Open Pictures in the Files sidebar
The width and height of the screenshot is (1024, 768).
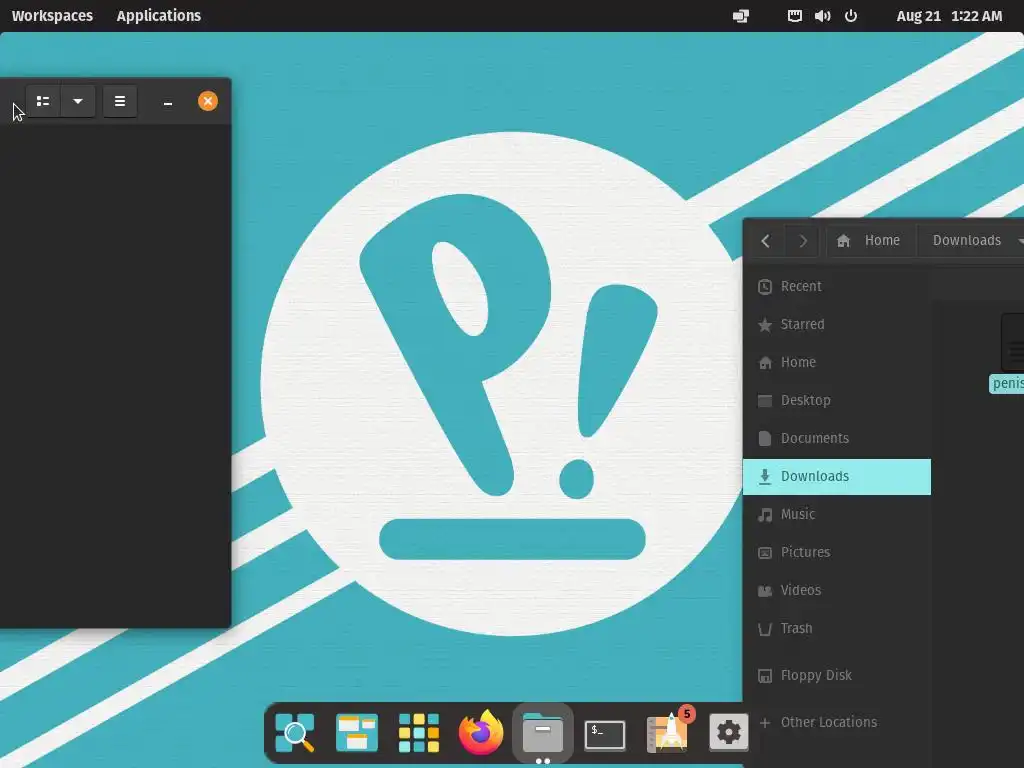tap(837, 552)
